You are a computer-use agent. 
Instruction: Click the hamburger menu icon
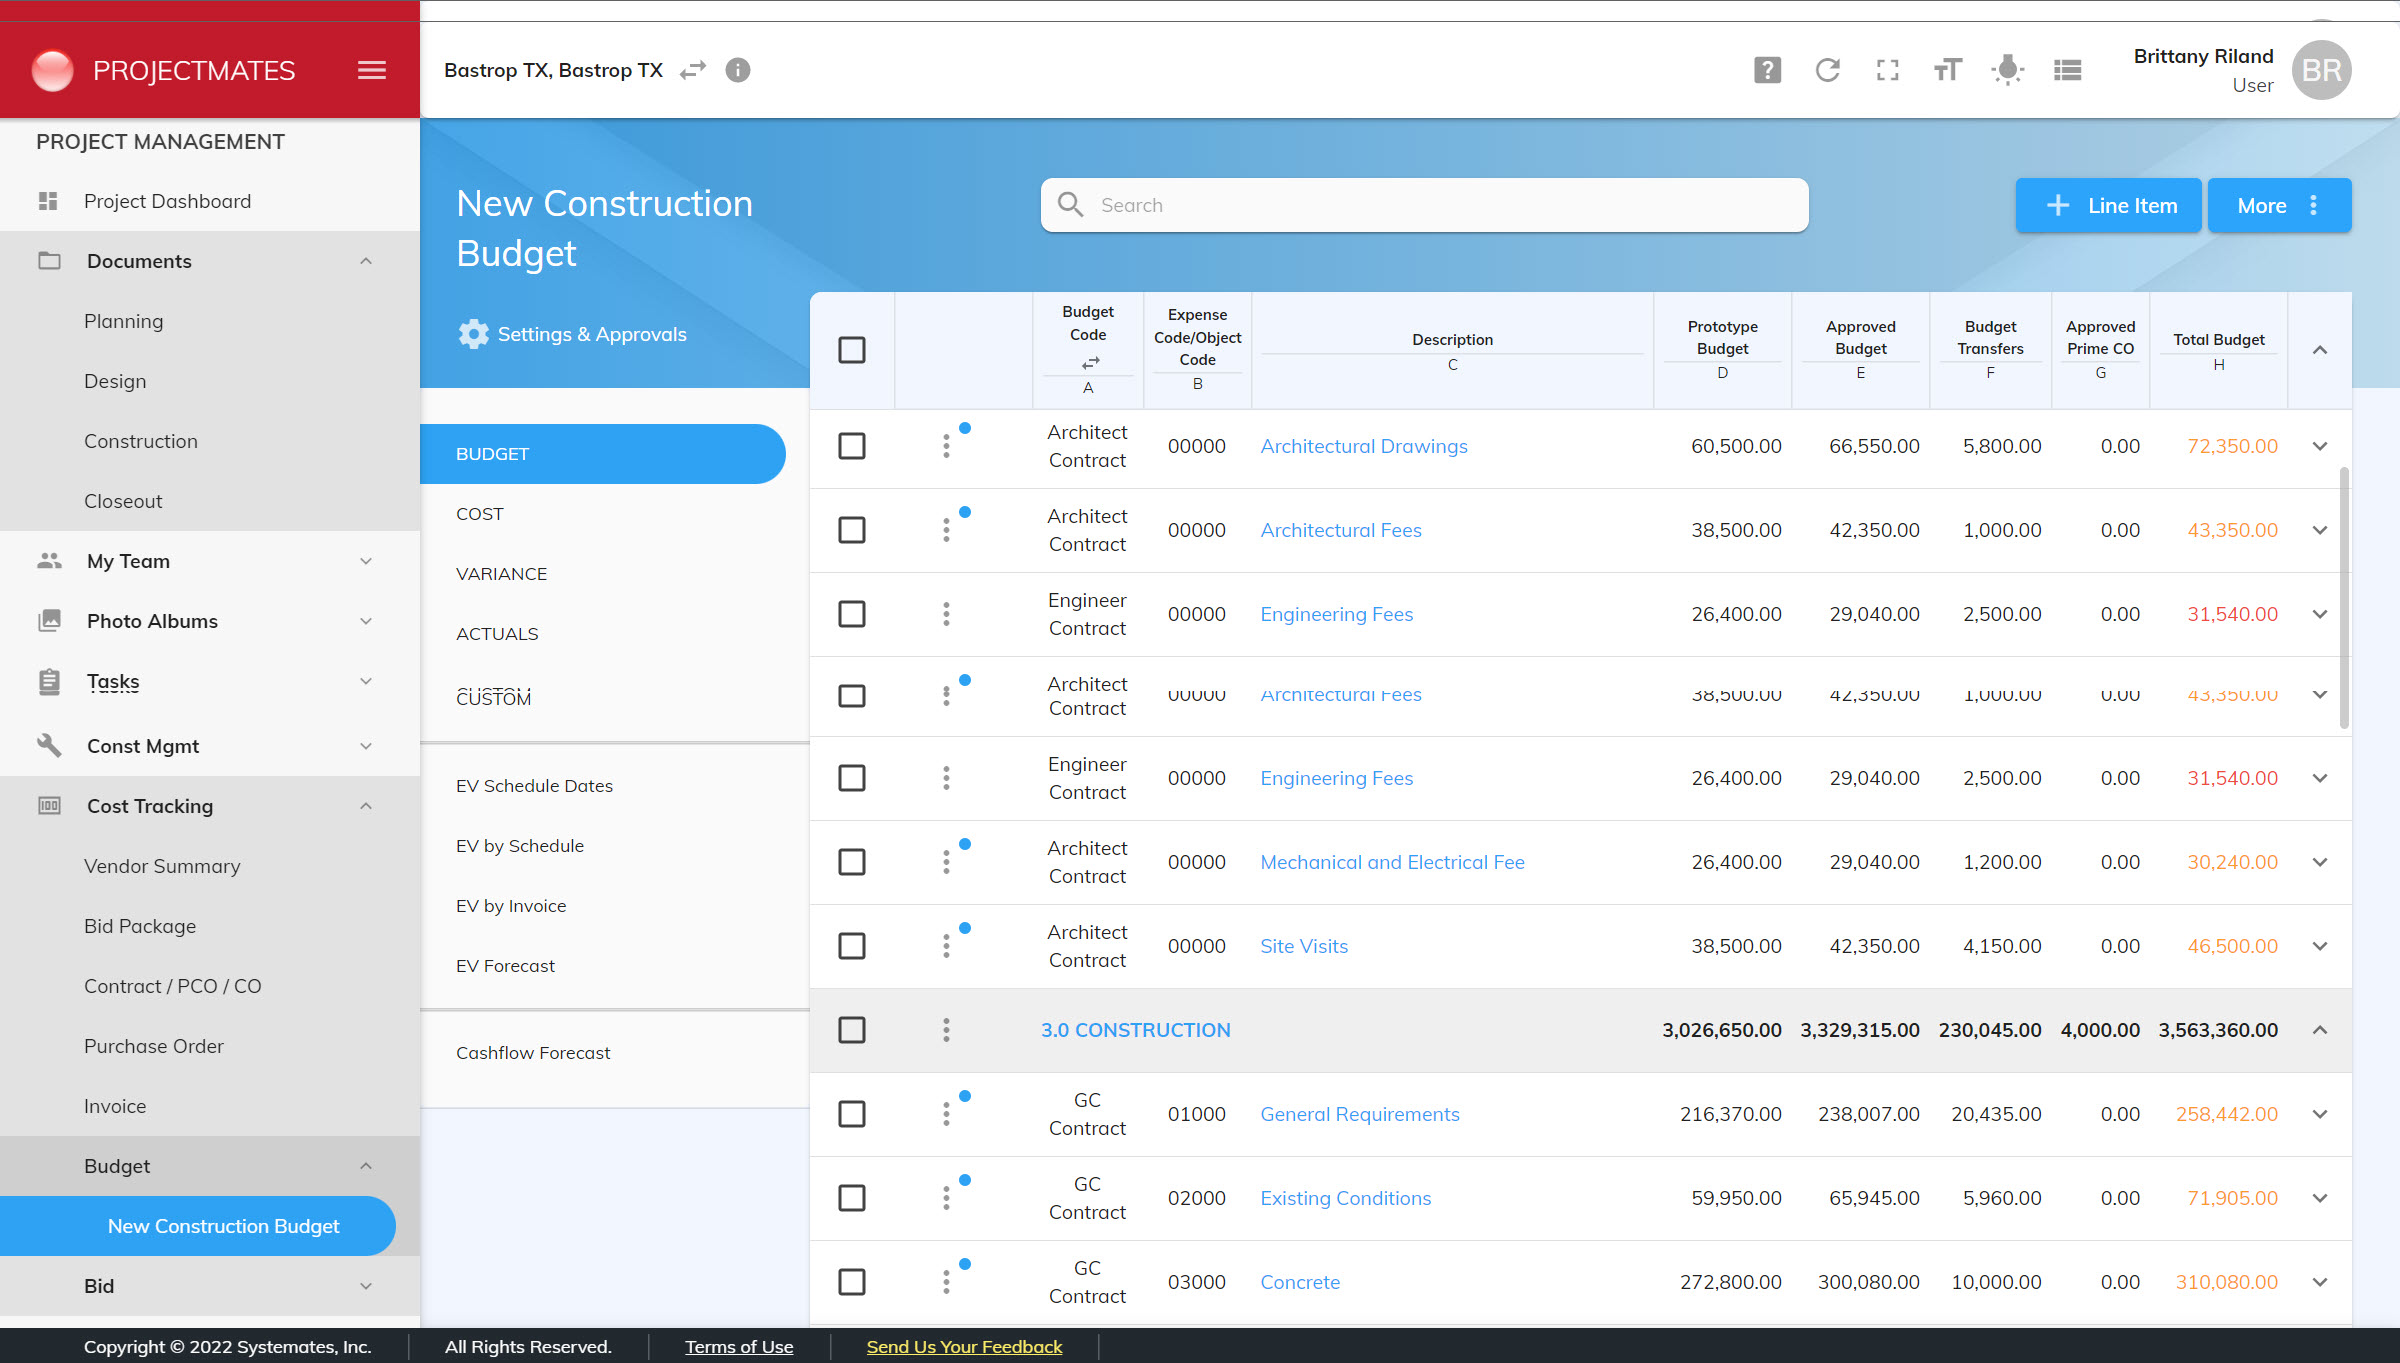371,70
